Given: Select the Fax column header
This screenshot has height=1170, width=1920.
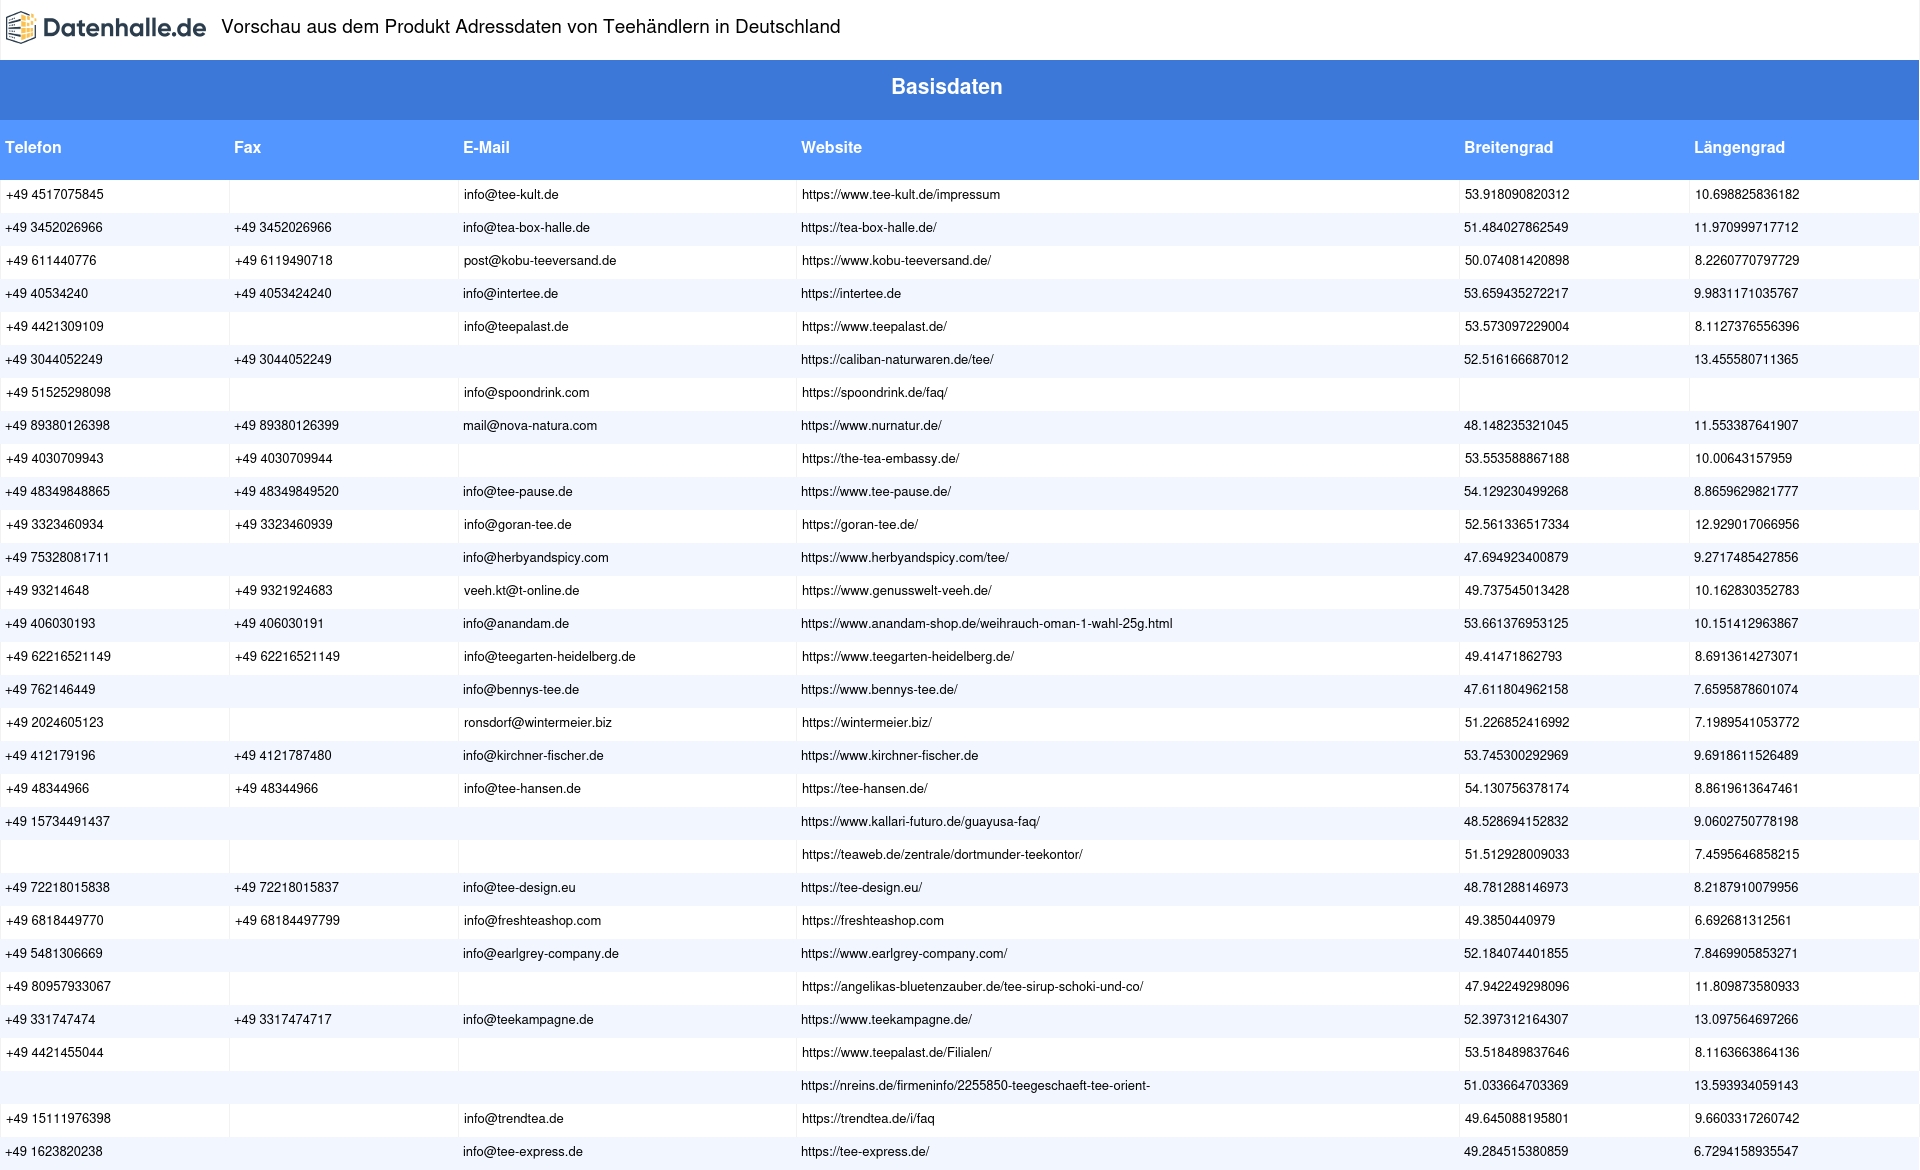Looking at the screenshot, I should (247, 147).
